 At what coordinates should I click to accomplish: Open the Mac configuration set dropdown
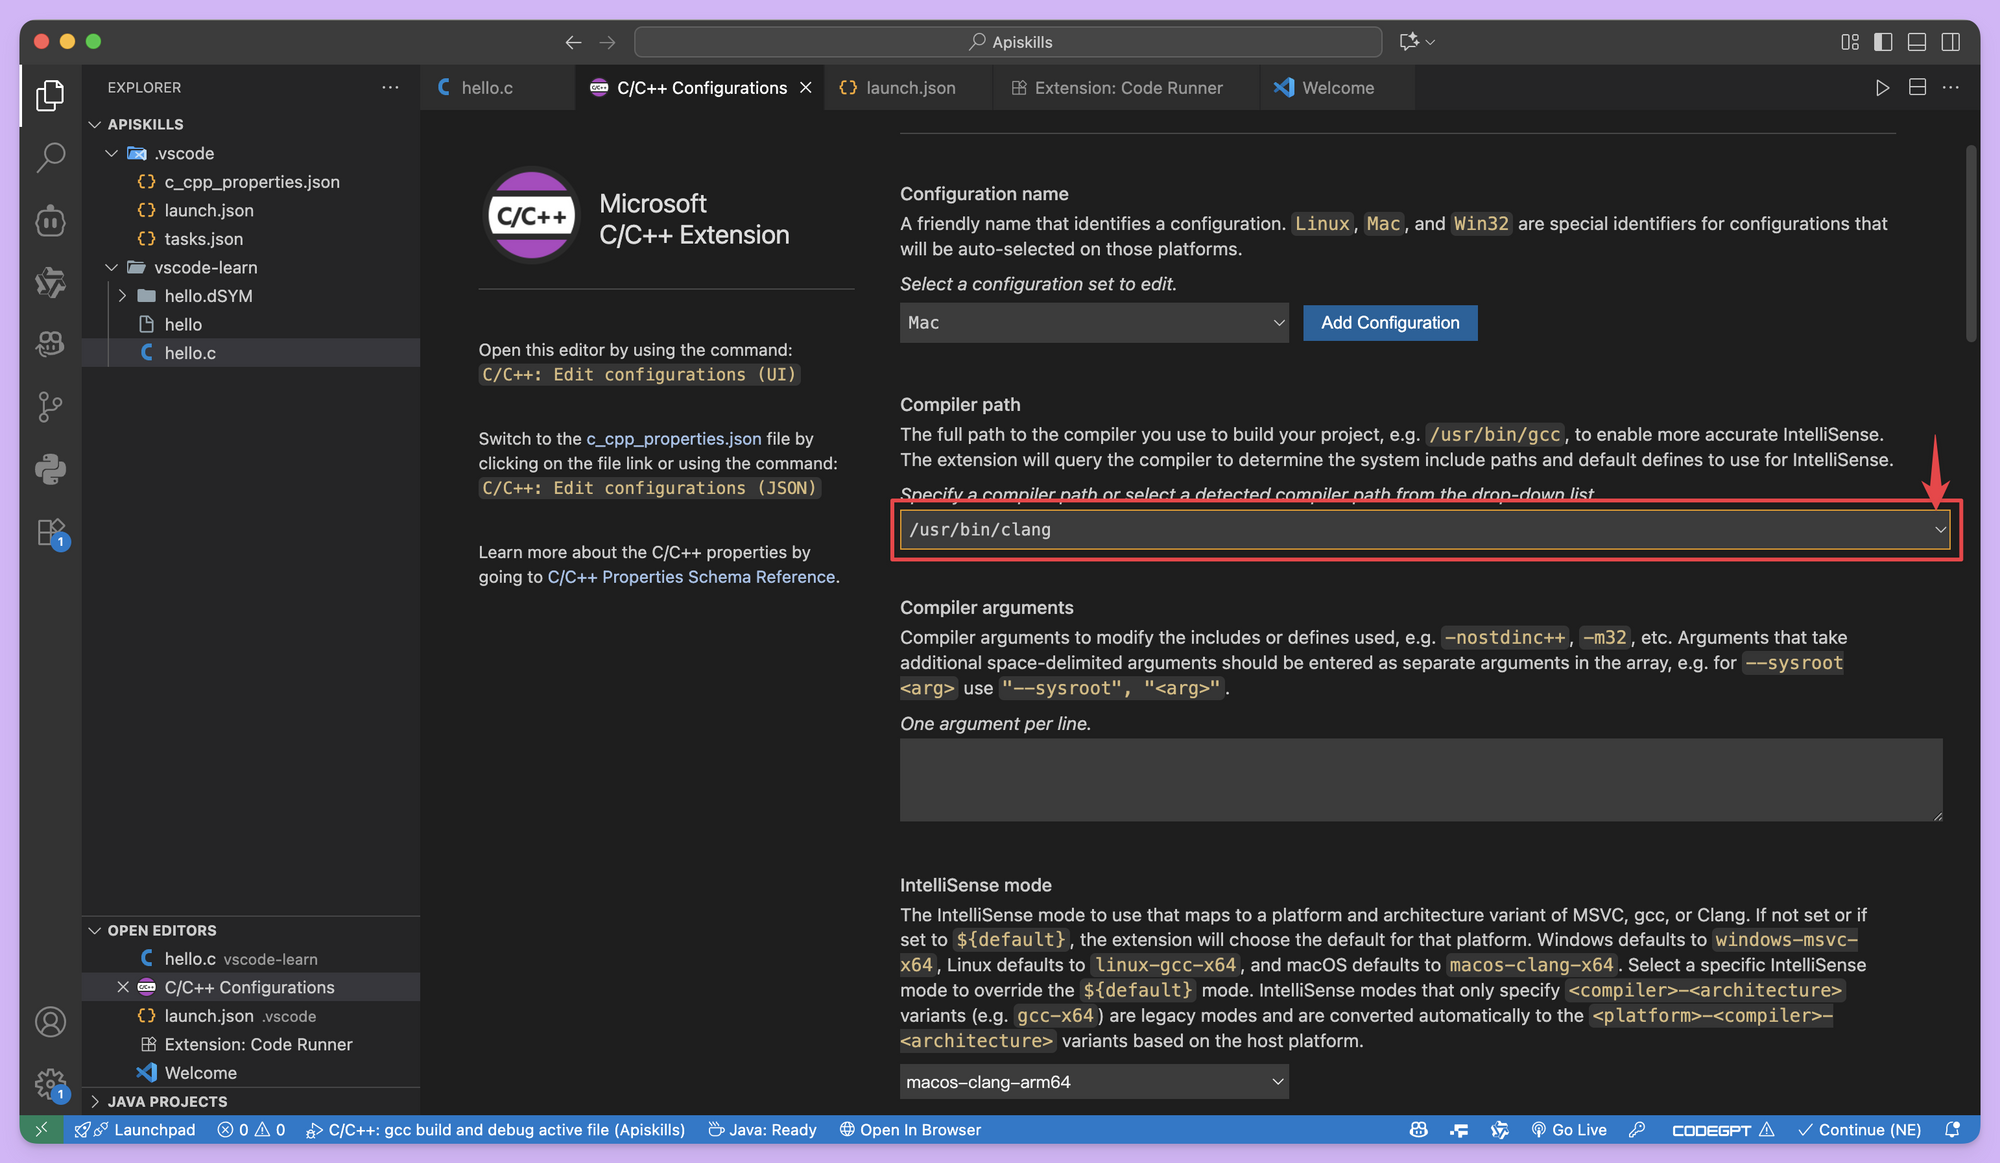pos(1094,323)
